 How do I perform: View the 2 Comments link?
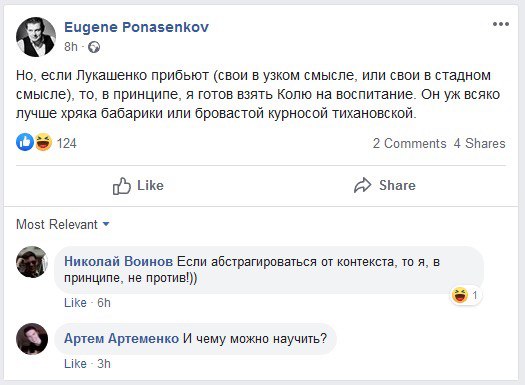[x=409, y=143]
